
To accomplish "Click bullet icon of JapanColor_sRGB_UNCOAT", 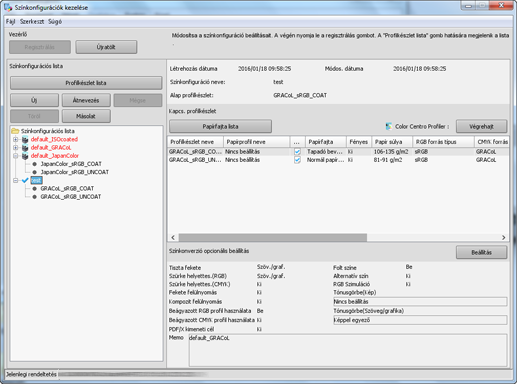I will point(34,172).
